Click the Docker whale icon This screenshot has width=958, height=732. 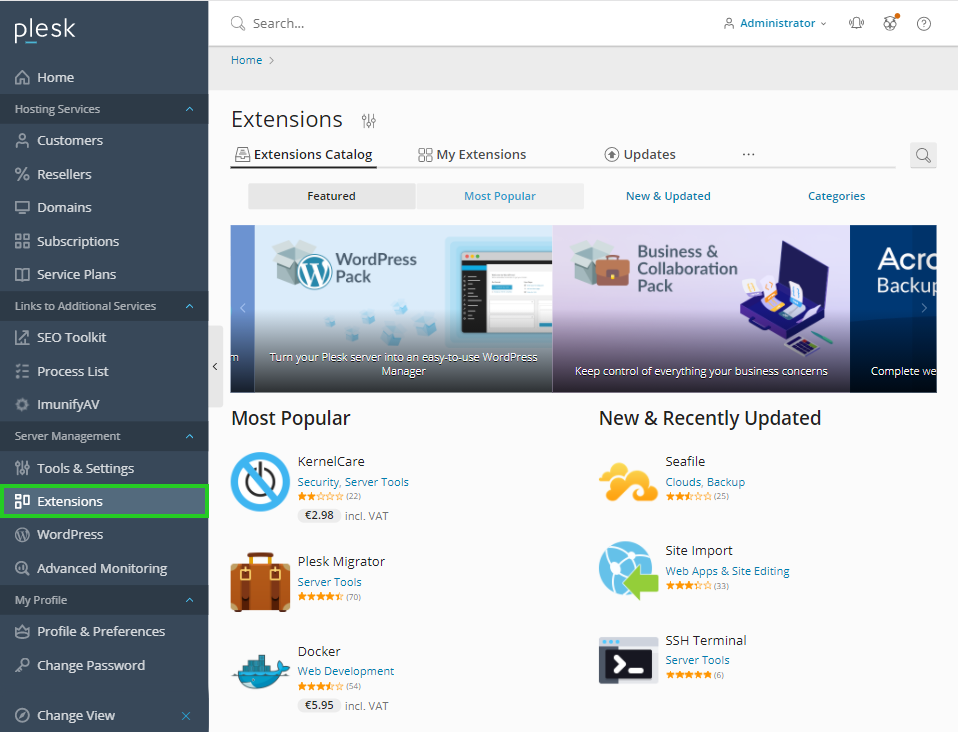pos(260,671)
